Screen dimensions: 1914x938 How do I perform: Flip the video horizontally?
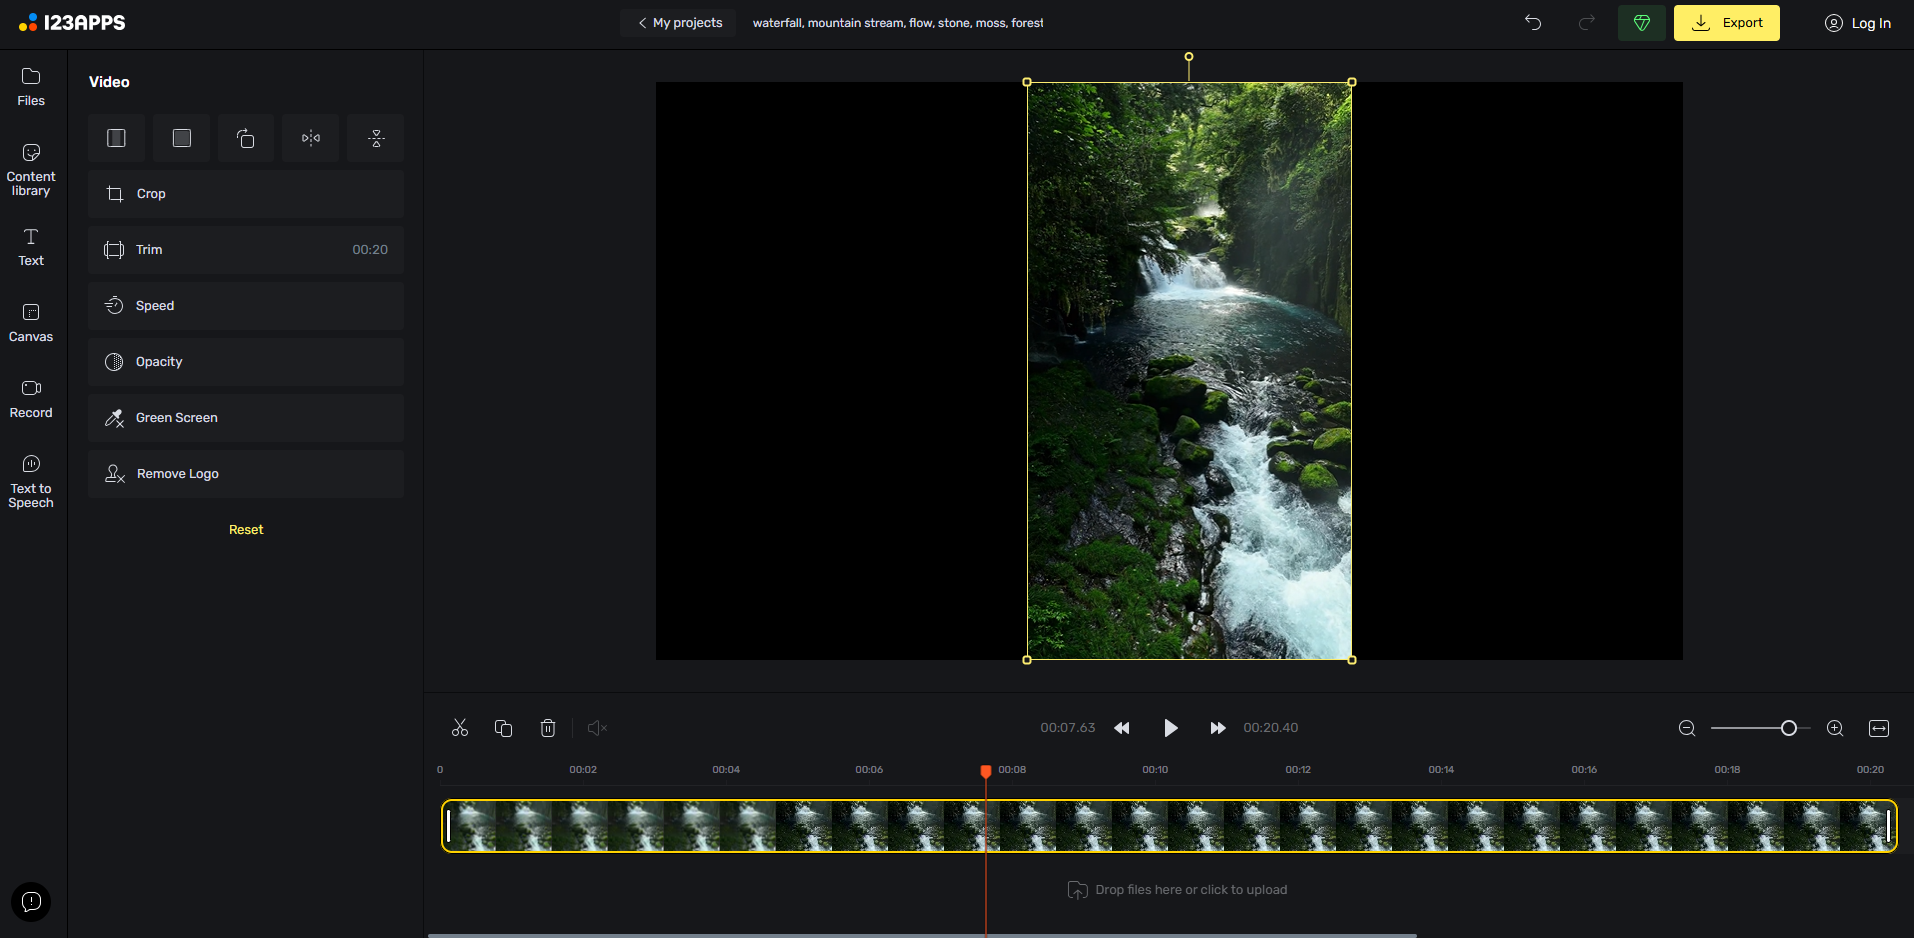(x=311, y=138)
